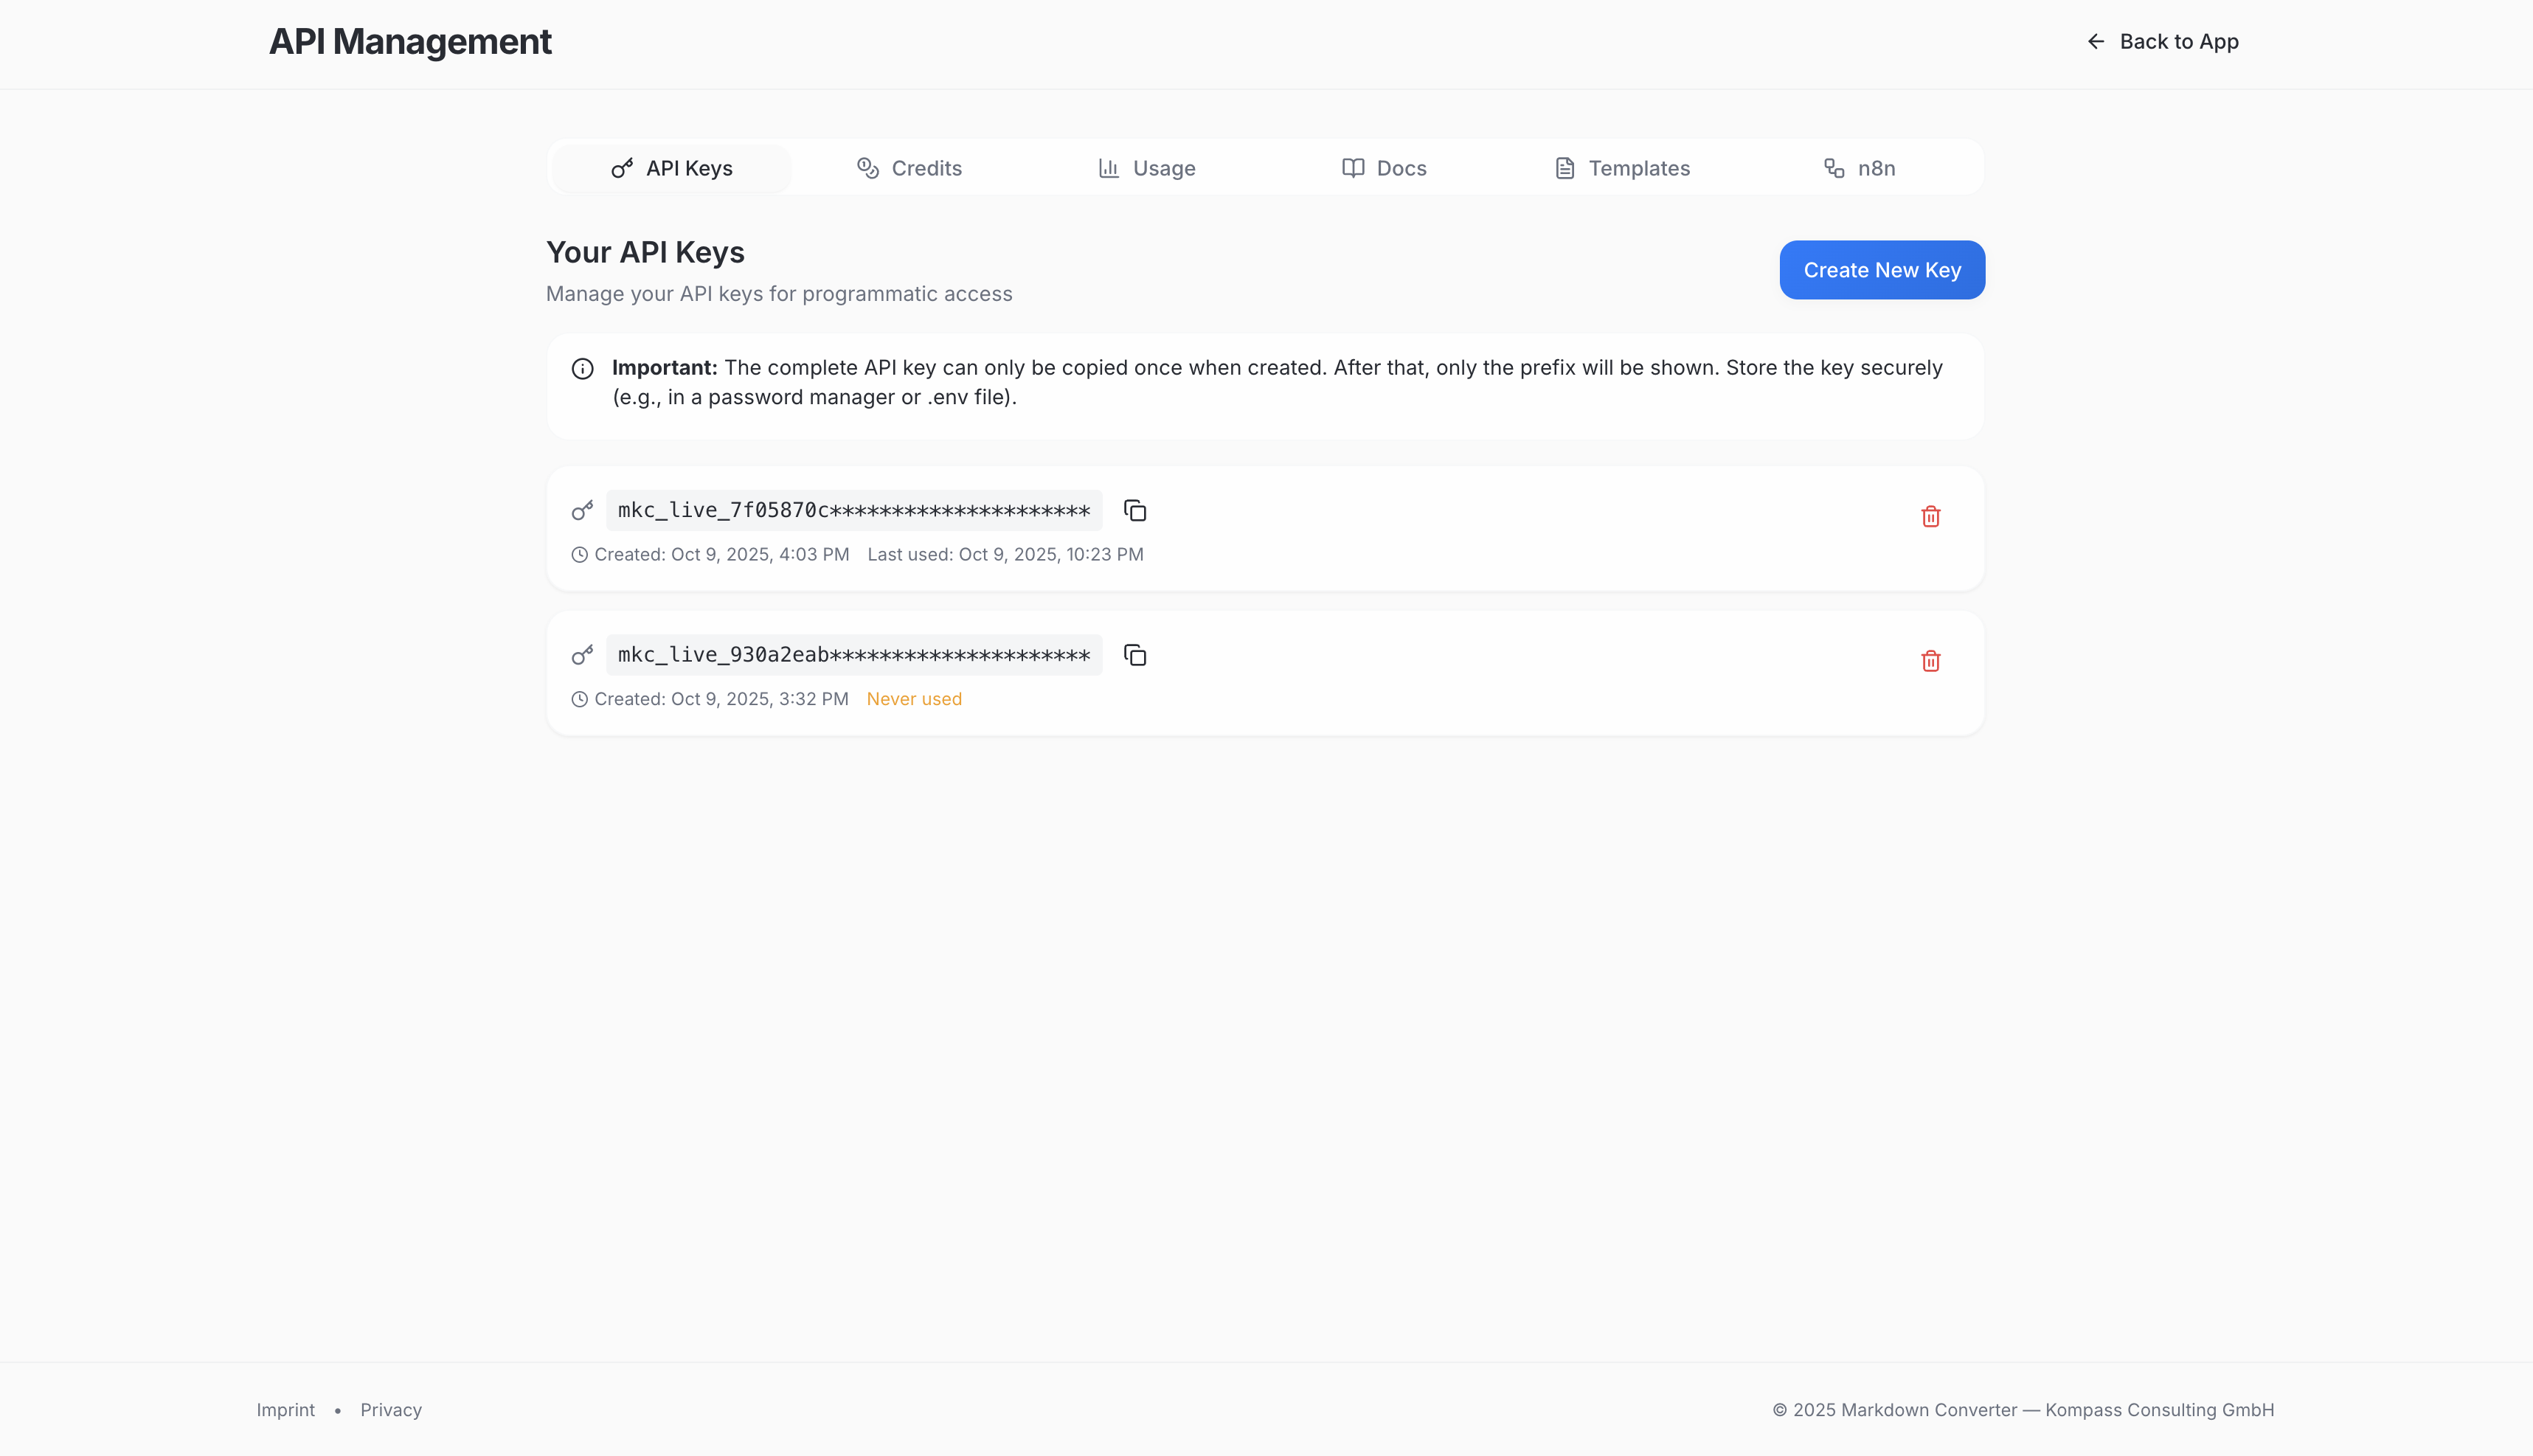Screen dimensions: 2533x1456
Task: Open the Privacy page
Action: click(391, 1409)
